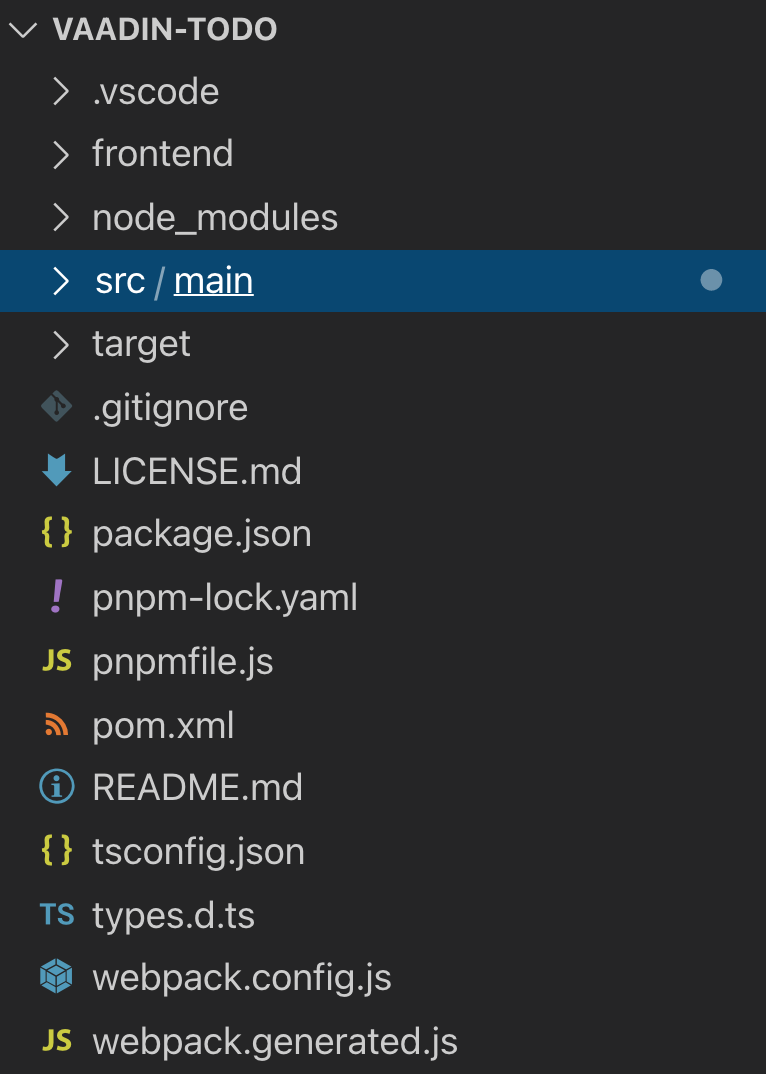Select the tsconfig.json file
Image resolution: width=766 pixels, height=1074 pixels.
199,851
